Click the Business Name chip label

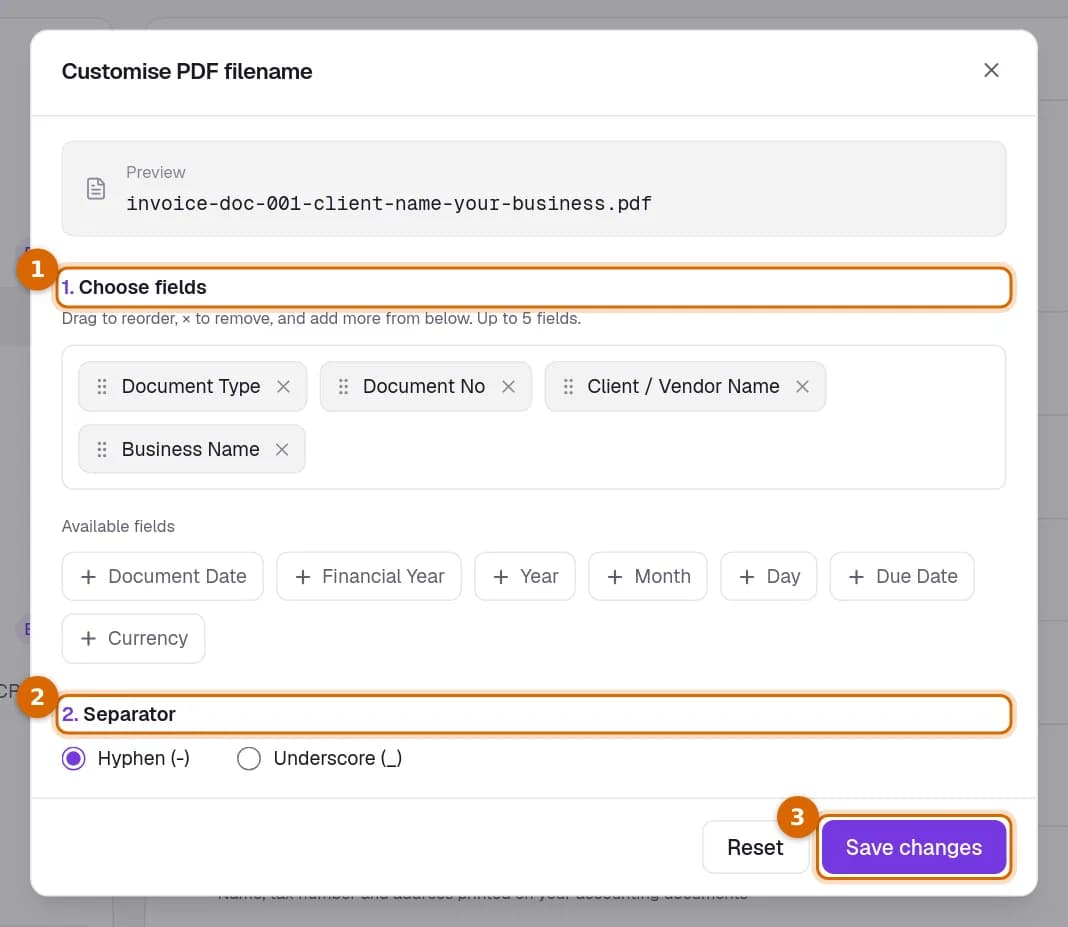(x=191, y=449)
